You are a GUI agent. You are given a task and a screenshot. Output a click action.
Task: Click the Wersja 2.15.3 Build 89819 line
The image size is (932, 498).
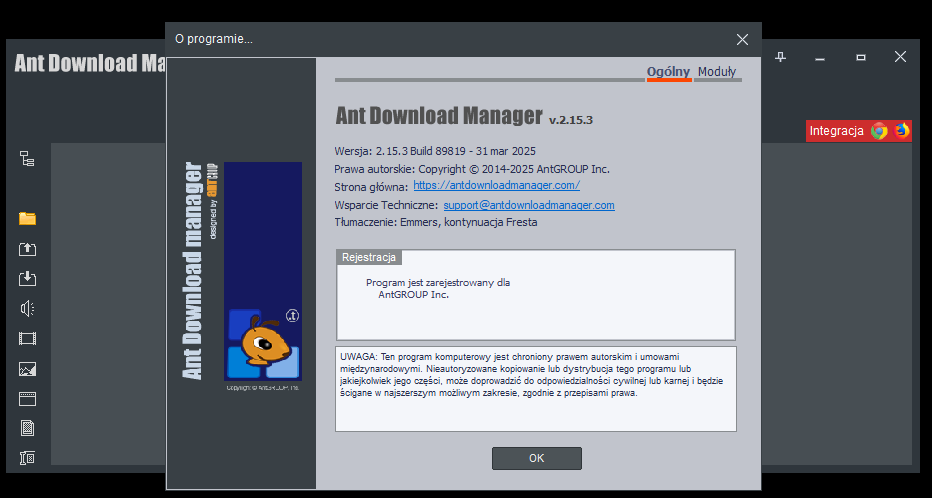[435, 151]
